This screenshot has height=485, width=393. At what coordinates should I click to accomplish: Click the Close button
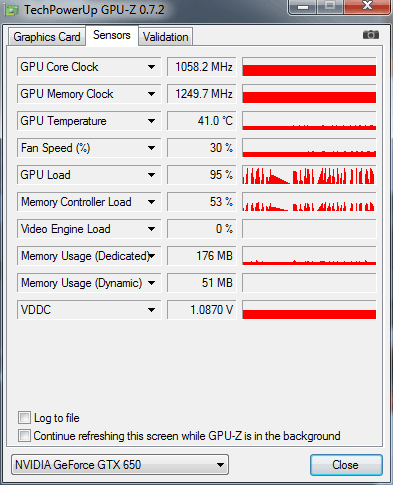pyautogui.click(x=346, y=465)
